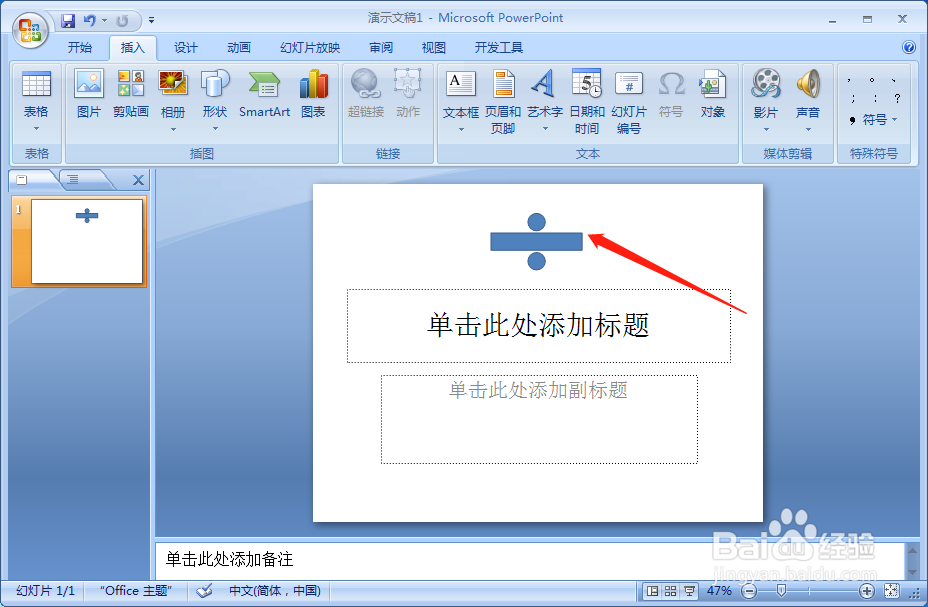Open the 幻灯片放映 (Slide Show) tab
Screen dimensions: 928x607
tap(310, 47)
